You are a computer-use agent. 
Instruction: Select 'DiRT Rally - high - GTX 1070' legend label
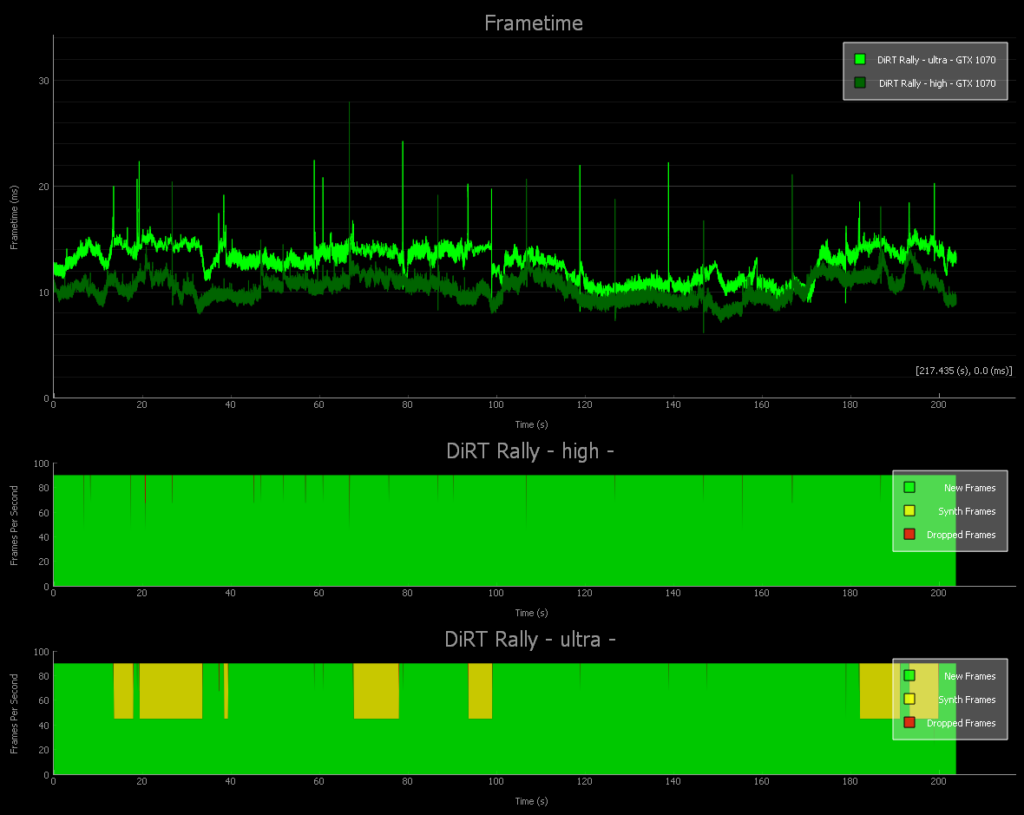pyautogui.click(x=936, y=84)
